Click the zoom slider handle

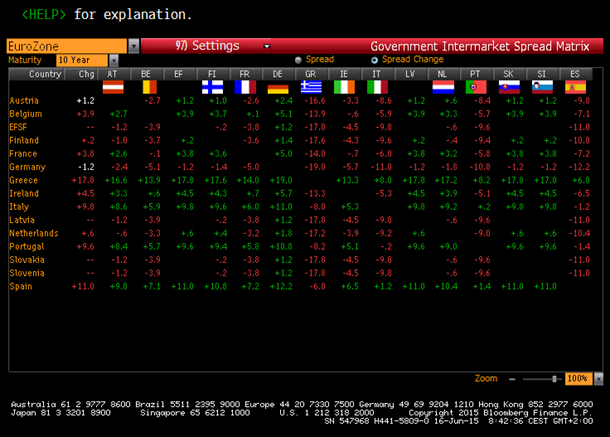[x=554, y=379]
